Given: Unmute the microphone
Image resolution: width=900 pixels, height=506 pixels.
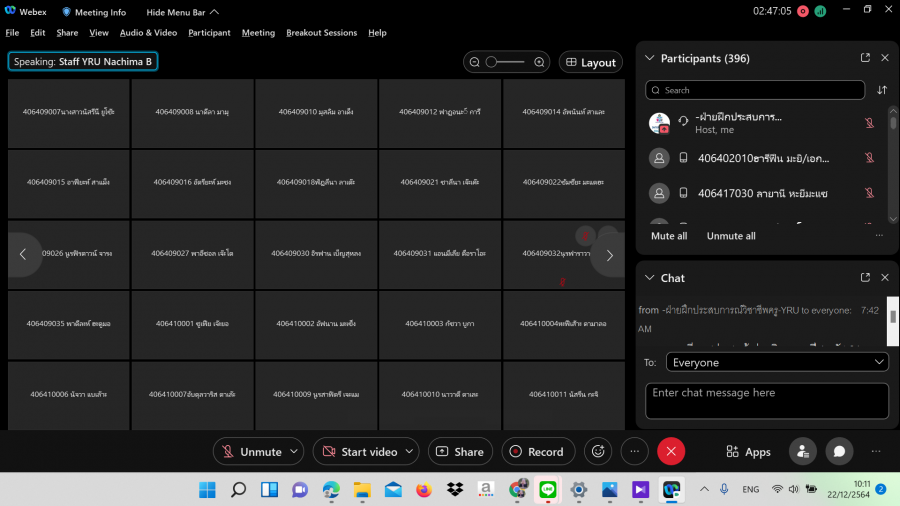Looking at the screenshot, I should (251, 451).
